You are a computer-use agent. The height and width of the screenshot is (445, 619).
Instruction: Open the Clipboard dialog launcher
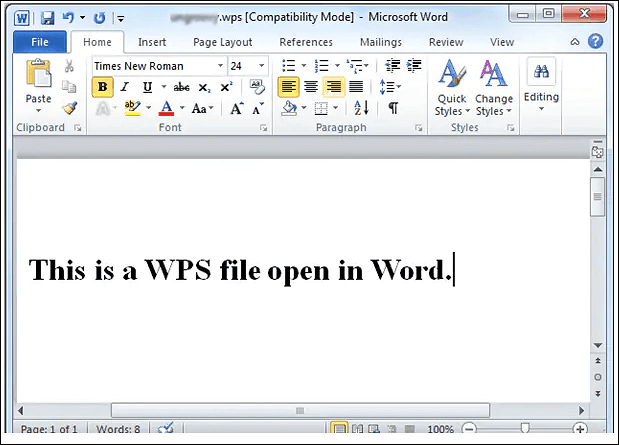click(78, 128)
